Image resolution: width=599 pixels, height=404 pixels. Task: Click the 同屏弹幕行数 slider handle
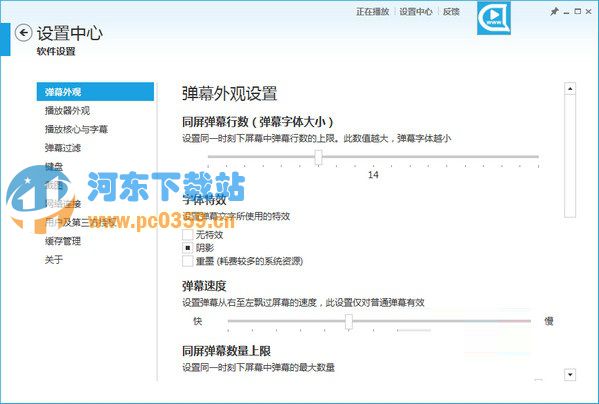[x=318, y=157]
